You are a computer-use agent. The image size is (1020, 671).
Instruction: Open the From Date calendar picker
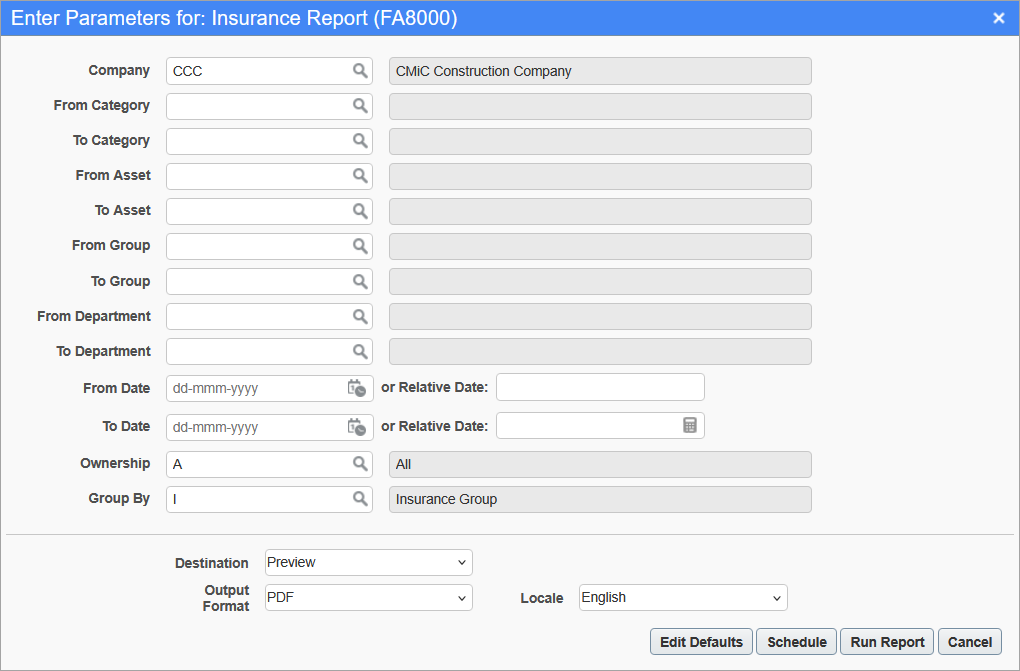click(x=357, y=388)
